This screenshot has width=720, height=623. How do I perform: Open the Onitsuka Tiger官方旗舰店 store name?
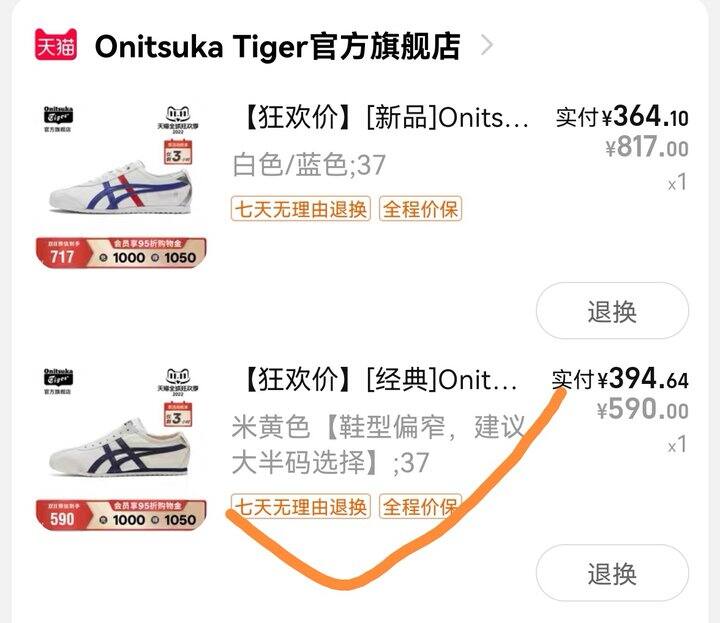point(277,46)
